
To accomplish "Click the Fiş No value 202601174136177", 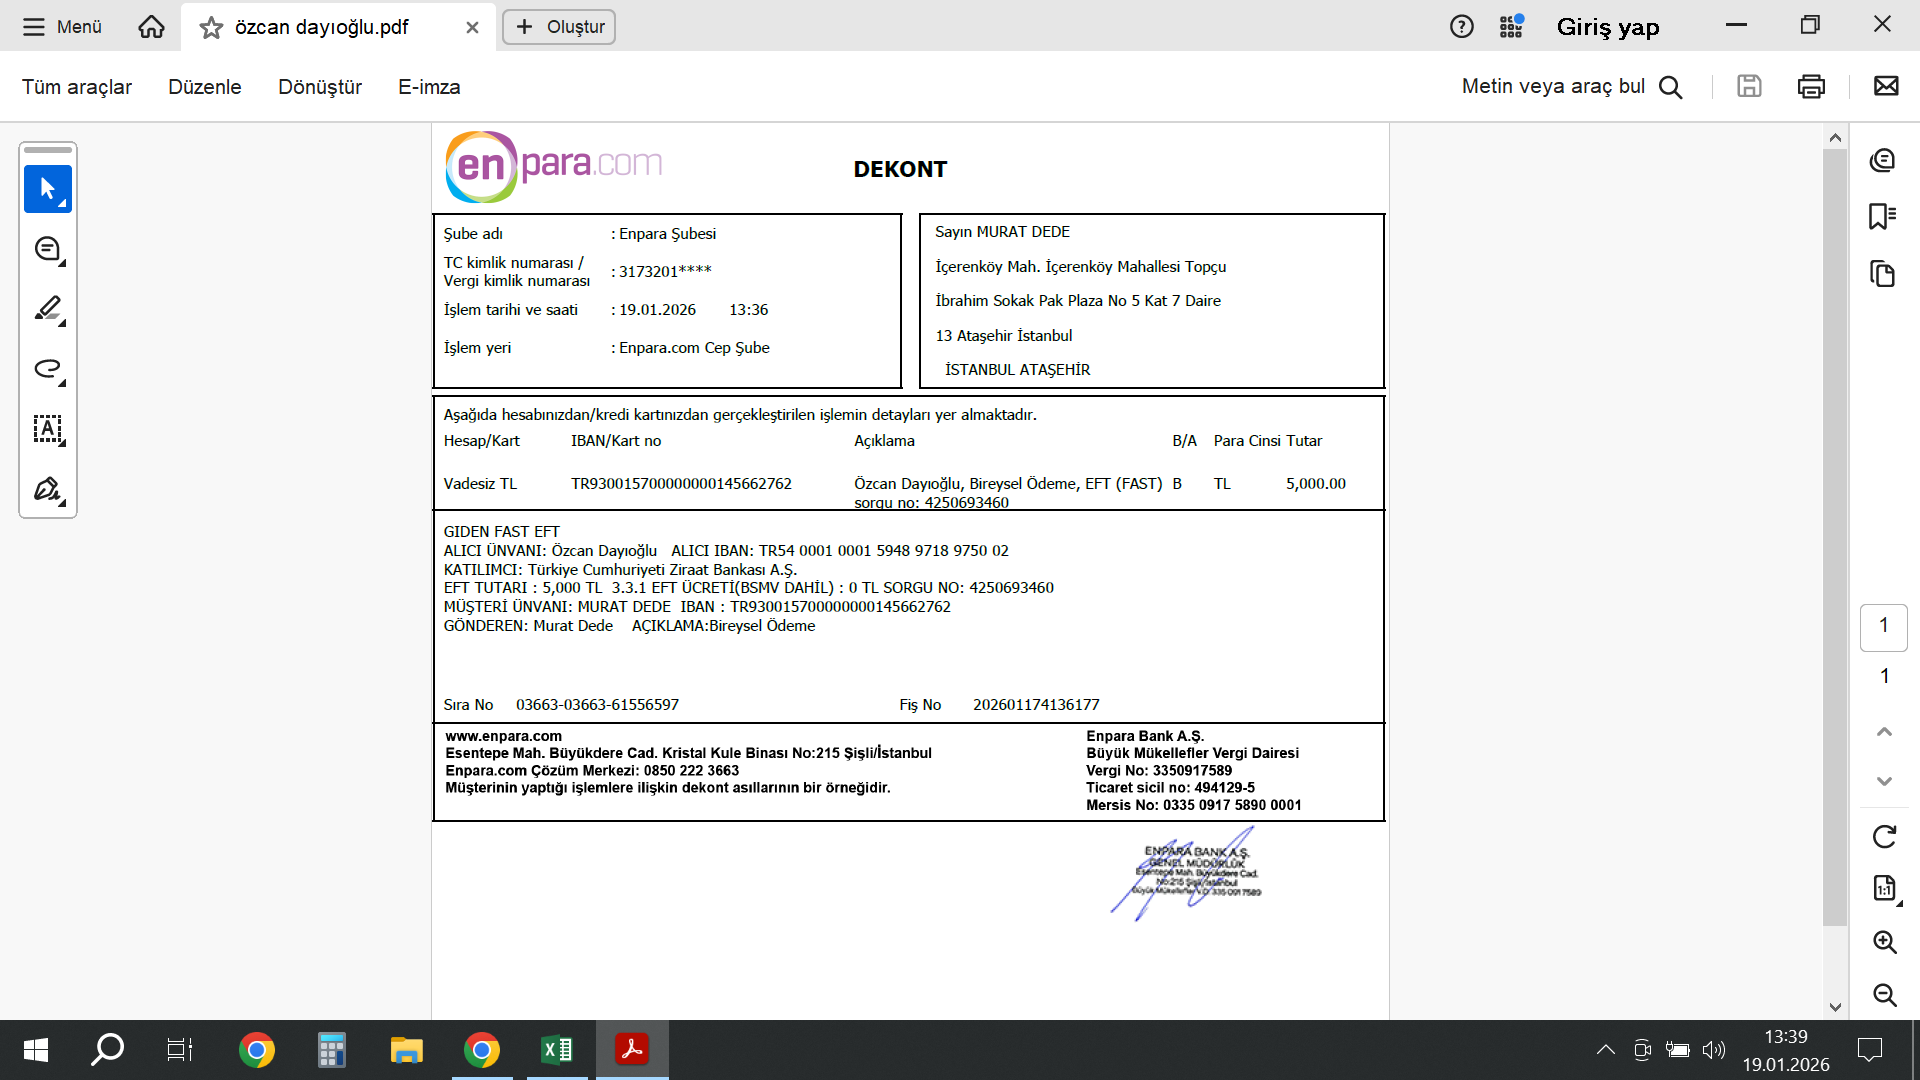I will [1036, 705].
